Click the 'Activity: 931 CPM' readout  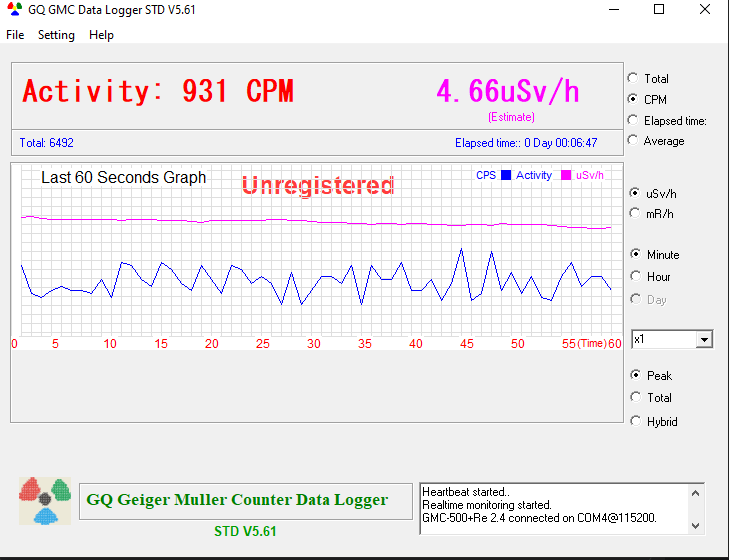click(158, 91)
